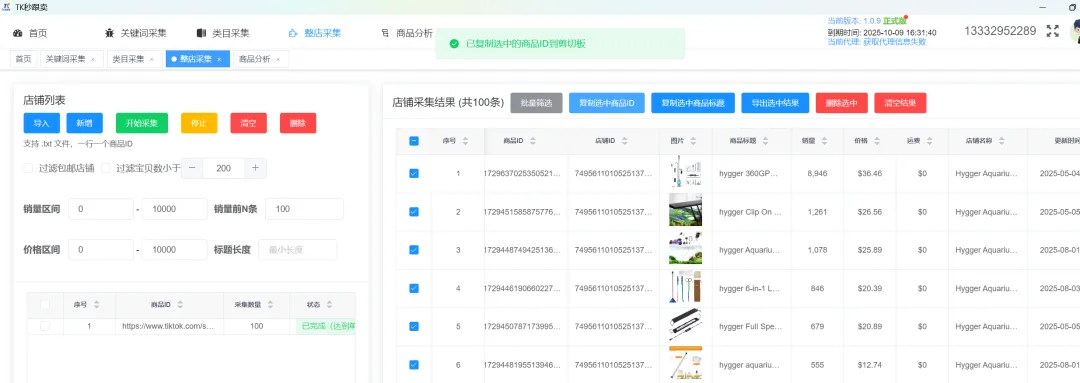Open the 类目采集 navigation menu

click(x=222, y=32)
